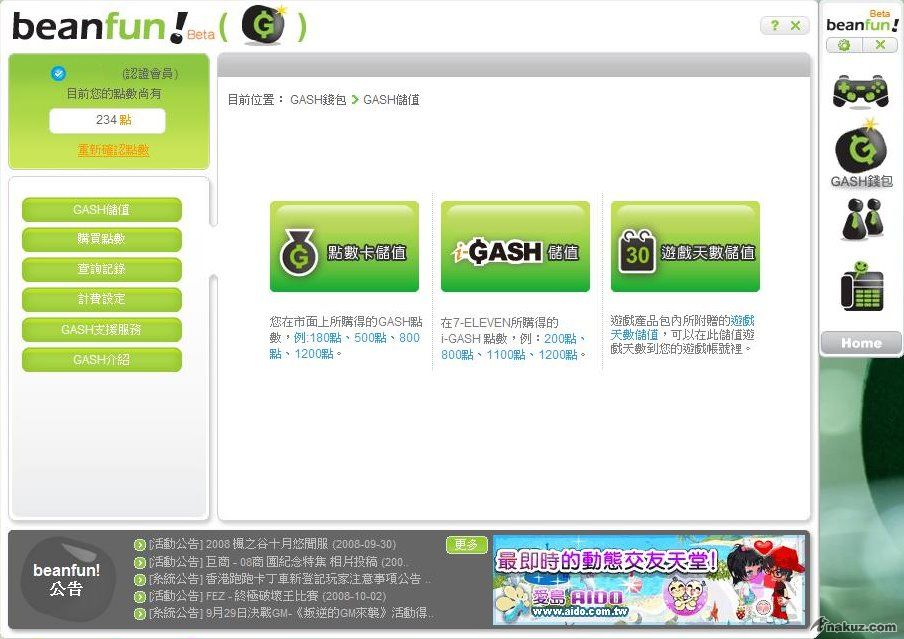The width and height of the screenshot is (904, 639).
Task: Click GASH錢包 in the breadcrumb
Action: coord(318,100)
